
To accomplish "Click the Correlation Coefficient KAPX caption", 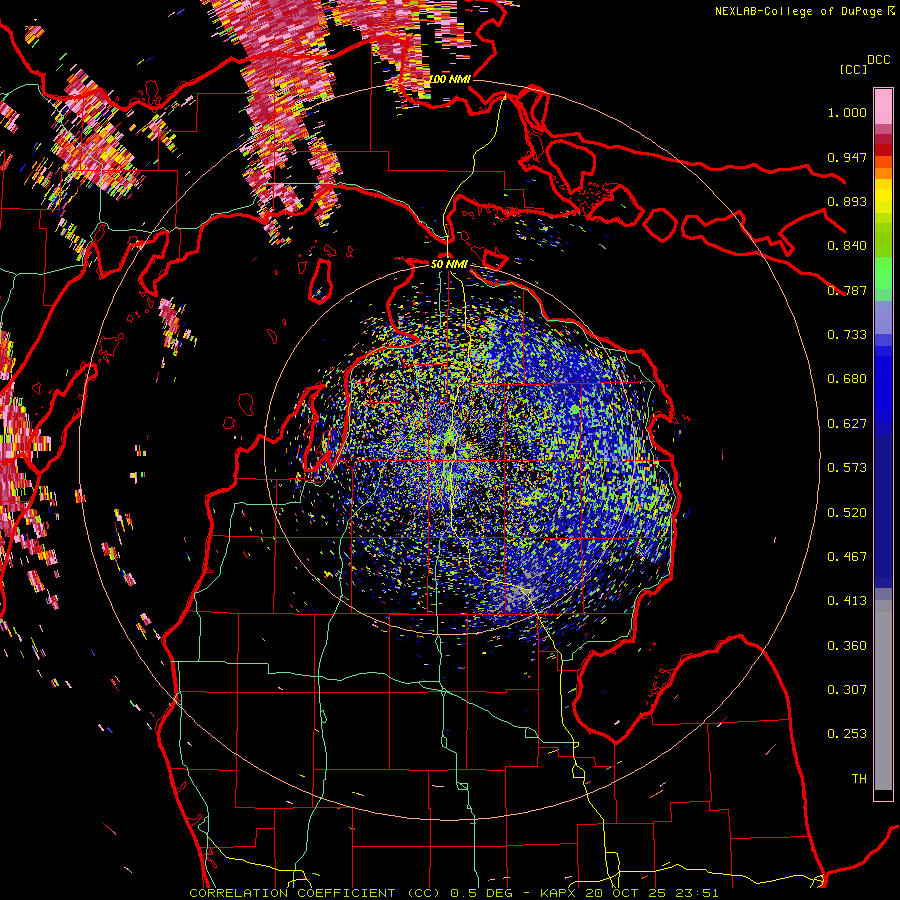I will (453, 893).
